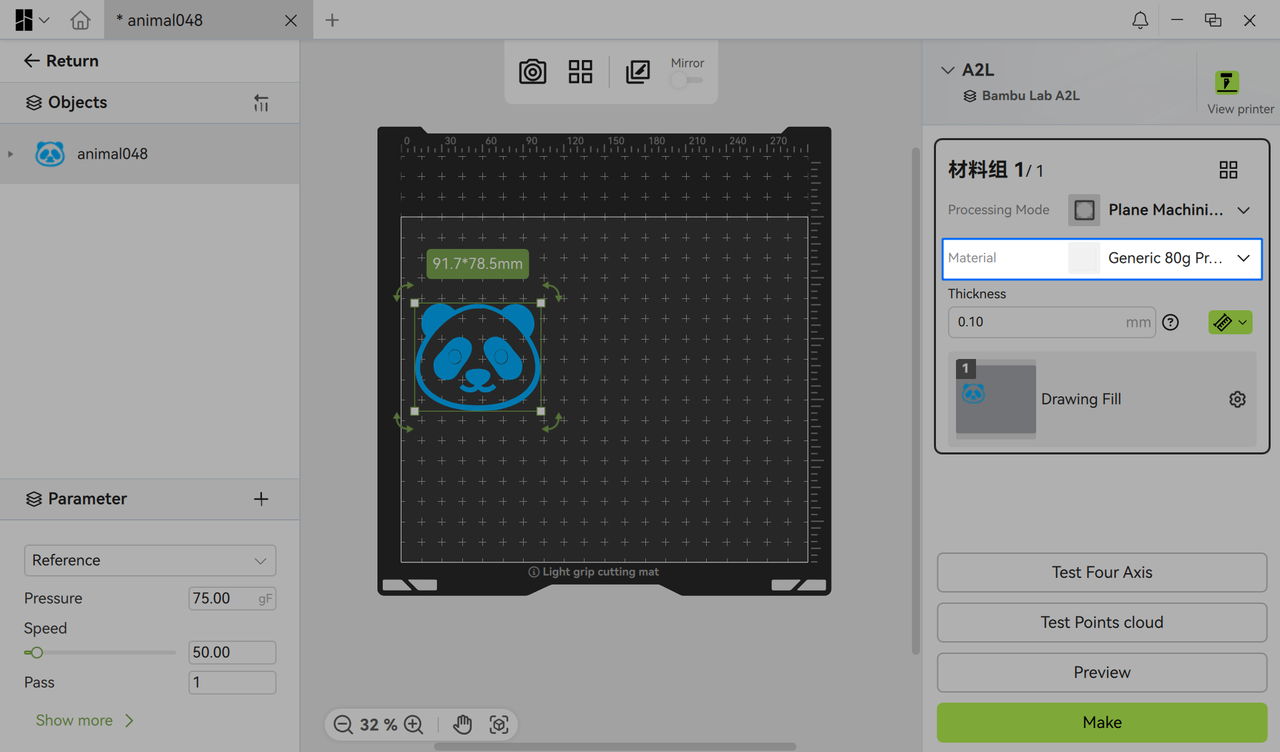This screenshot has height=752, width=1280.
Task: Add a new tab with plus icon
Action: pyautogui.click(x=332, y=20)
